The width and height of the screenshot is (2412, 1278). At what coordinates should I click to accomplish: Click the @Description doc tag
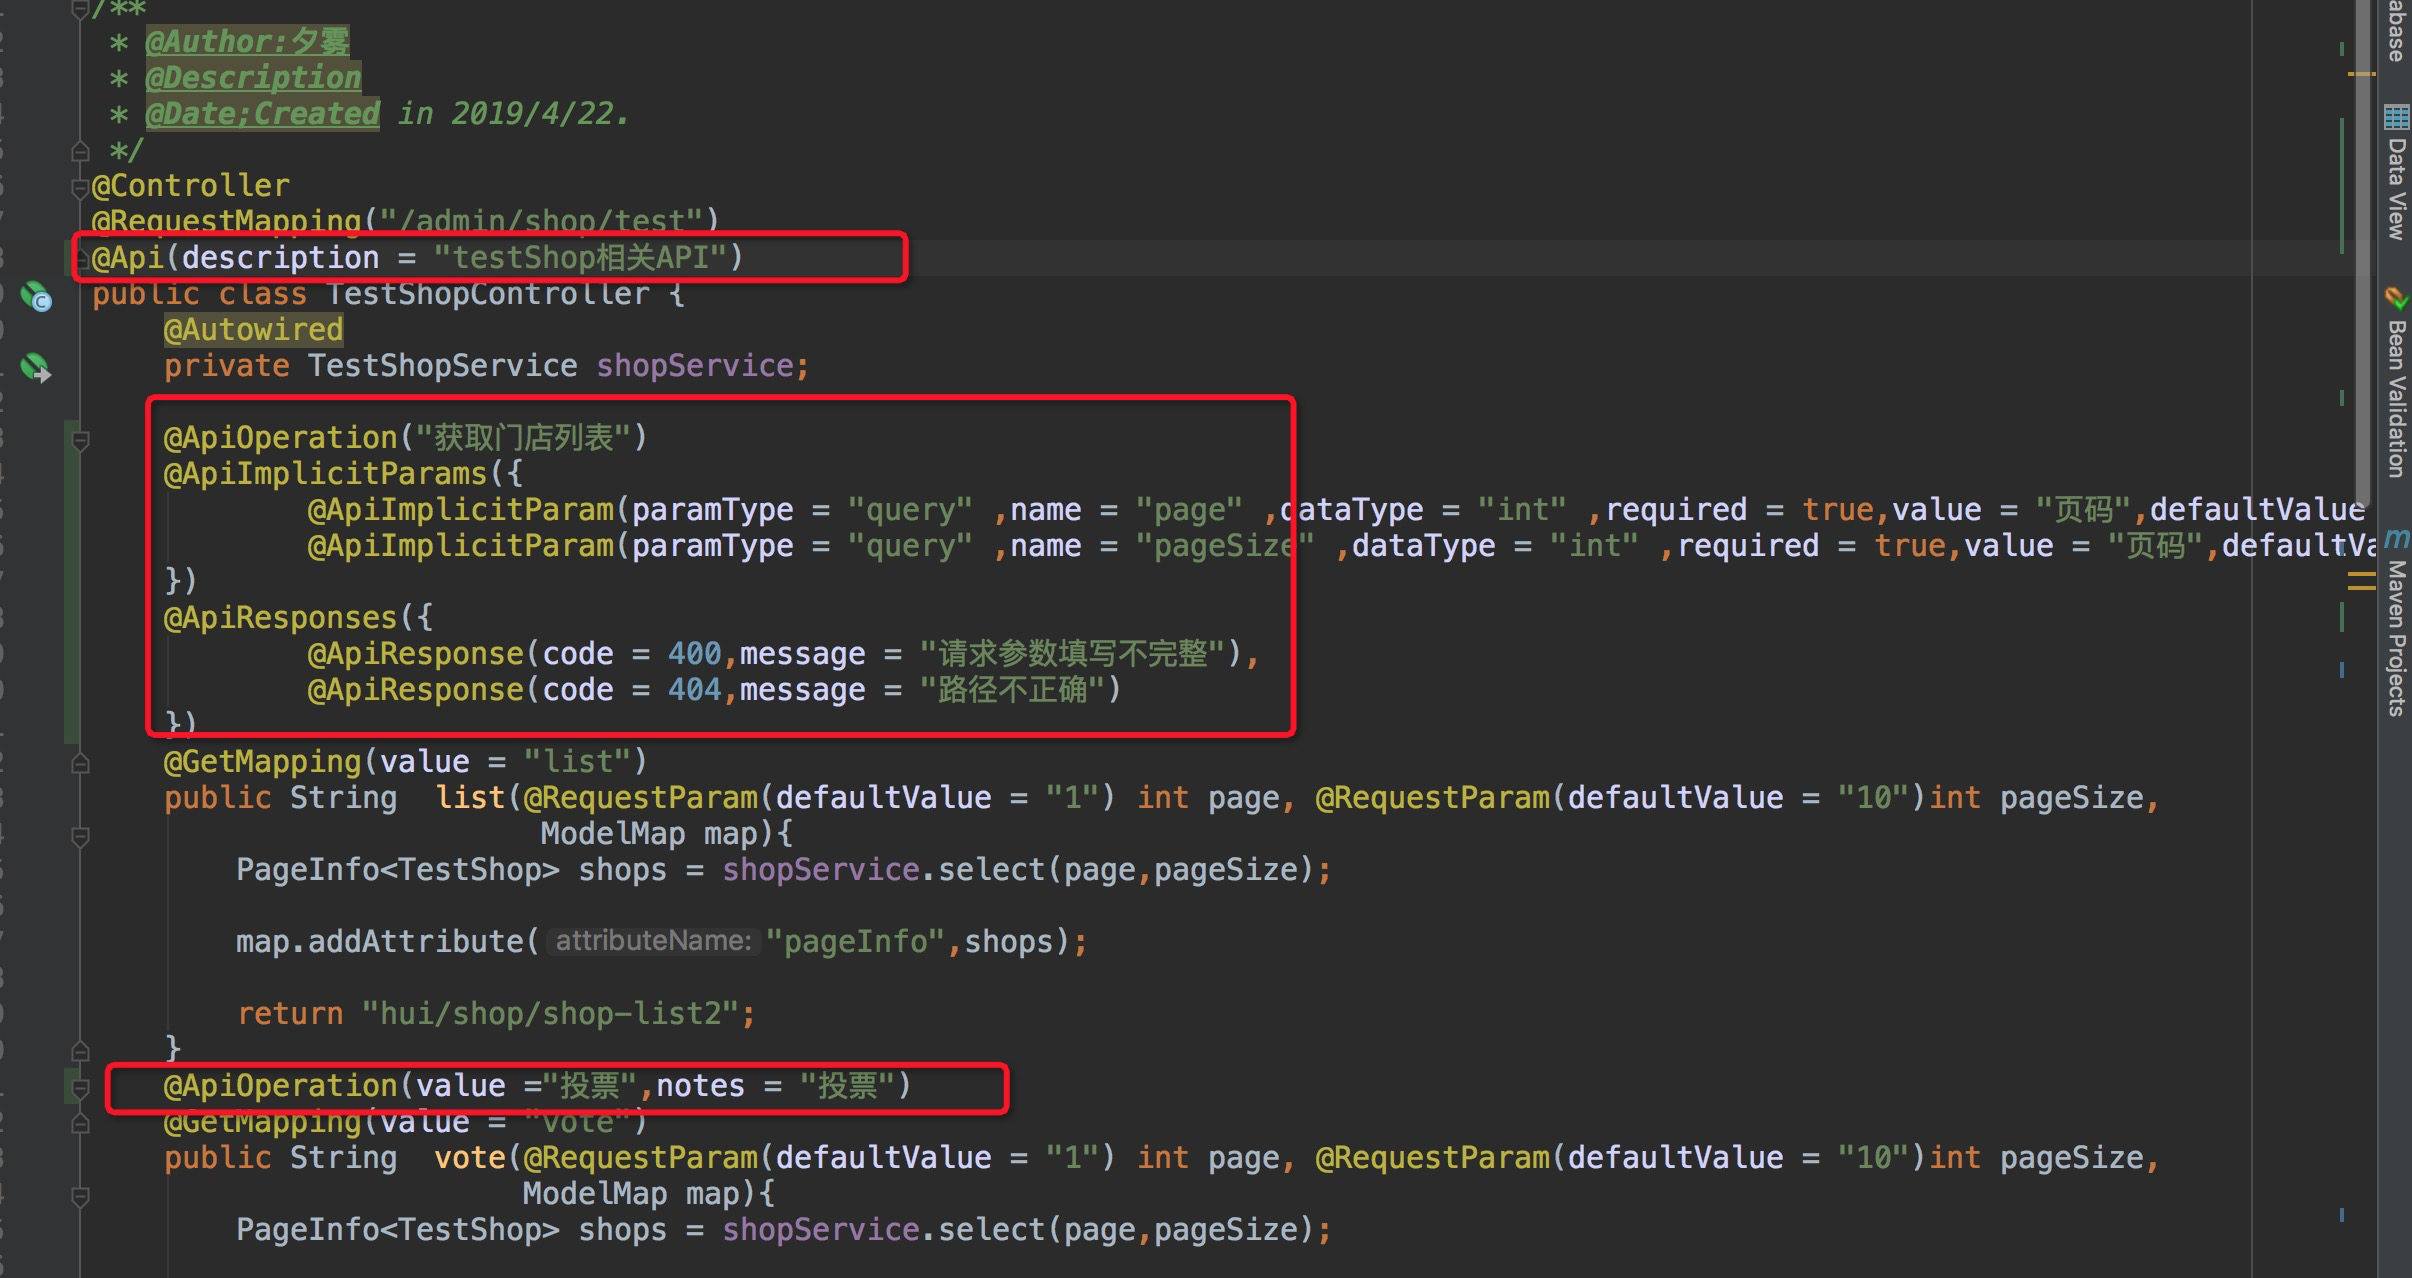click(x=253, y=78)
